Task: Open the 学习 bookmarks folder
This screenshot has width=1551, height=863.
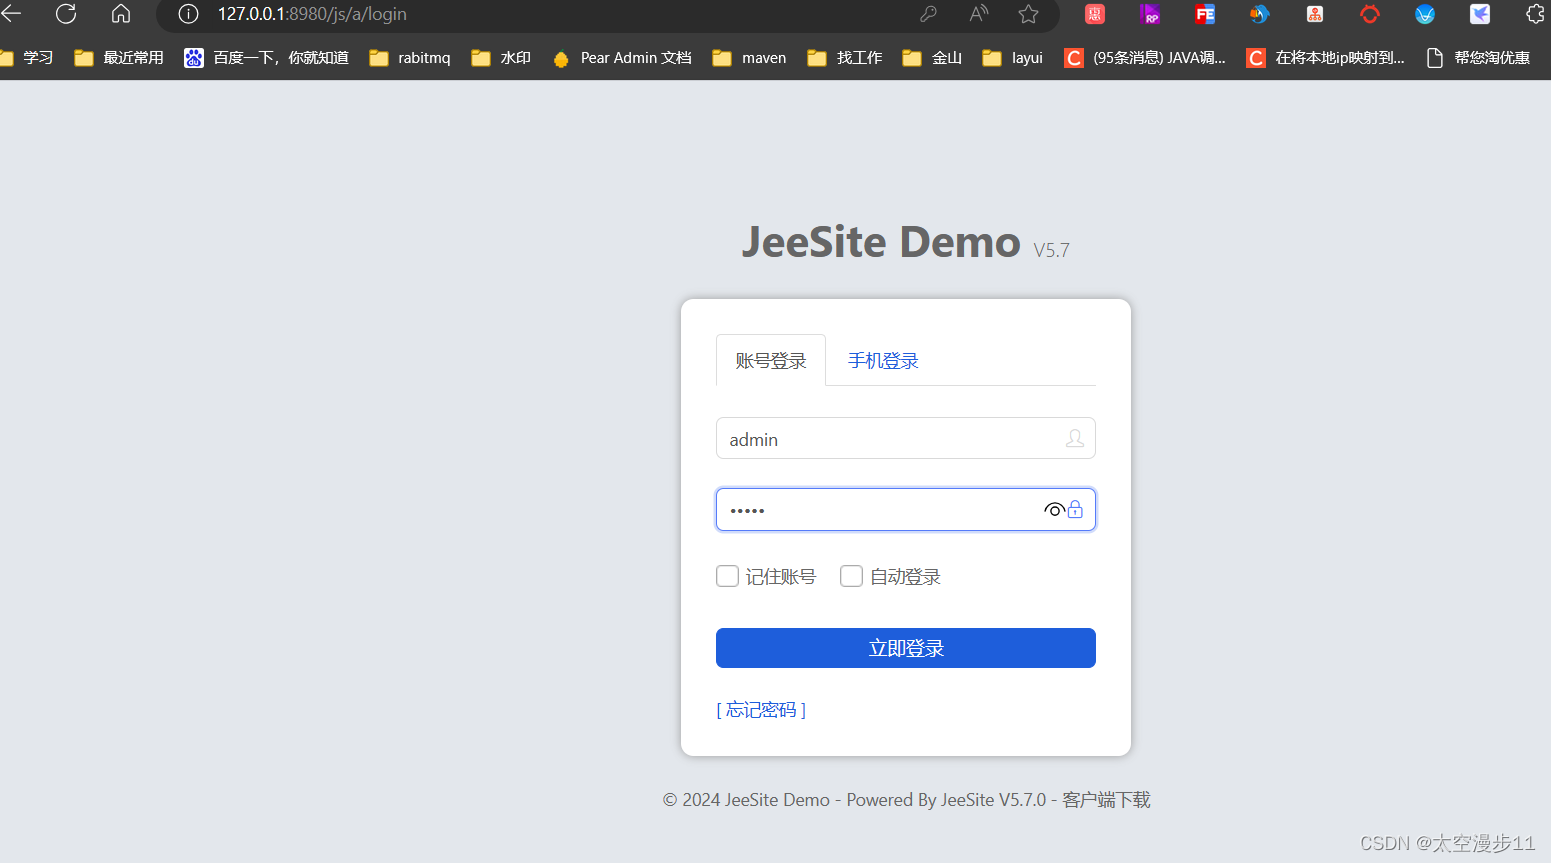Action: (x=27, y=58)
